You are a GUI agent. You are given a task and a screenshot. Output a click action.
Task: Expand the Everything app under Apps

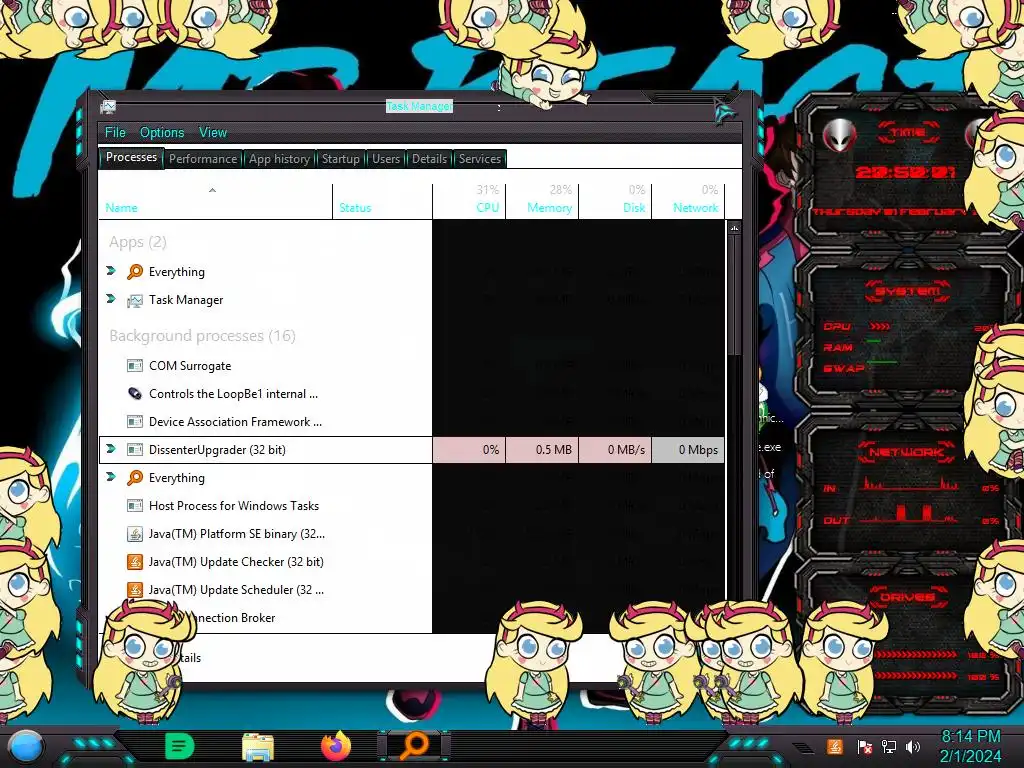[x=110, y=270]
